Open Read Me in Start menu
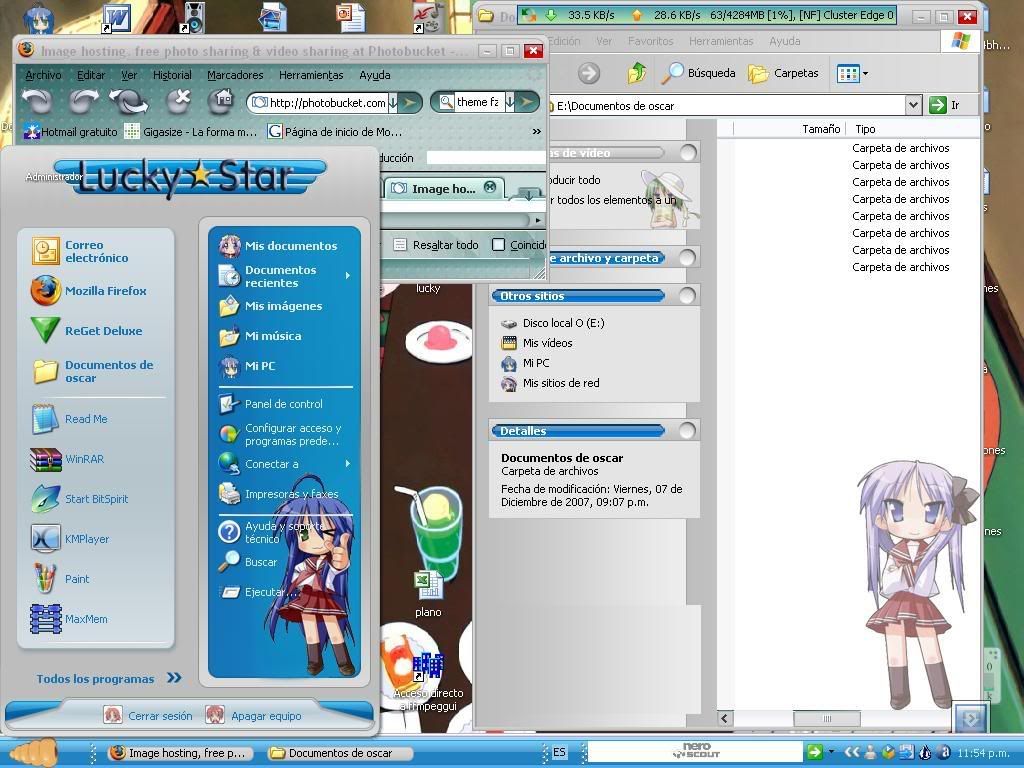Screen dimensions: 1024x768 [69, 419]
